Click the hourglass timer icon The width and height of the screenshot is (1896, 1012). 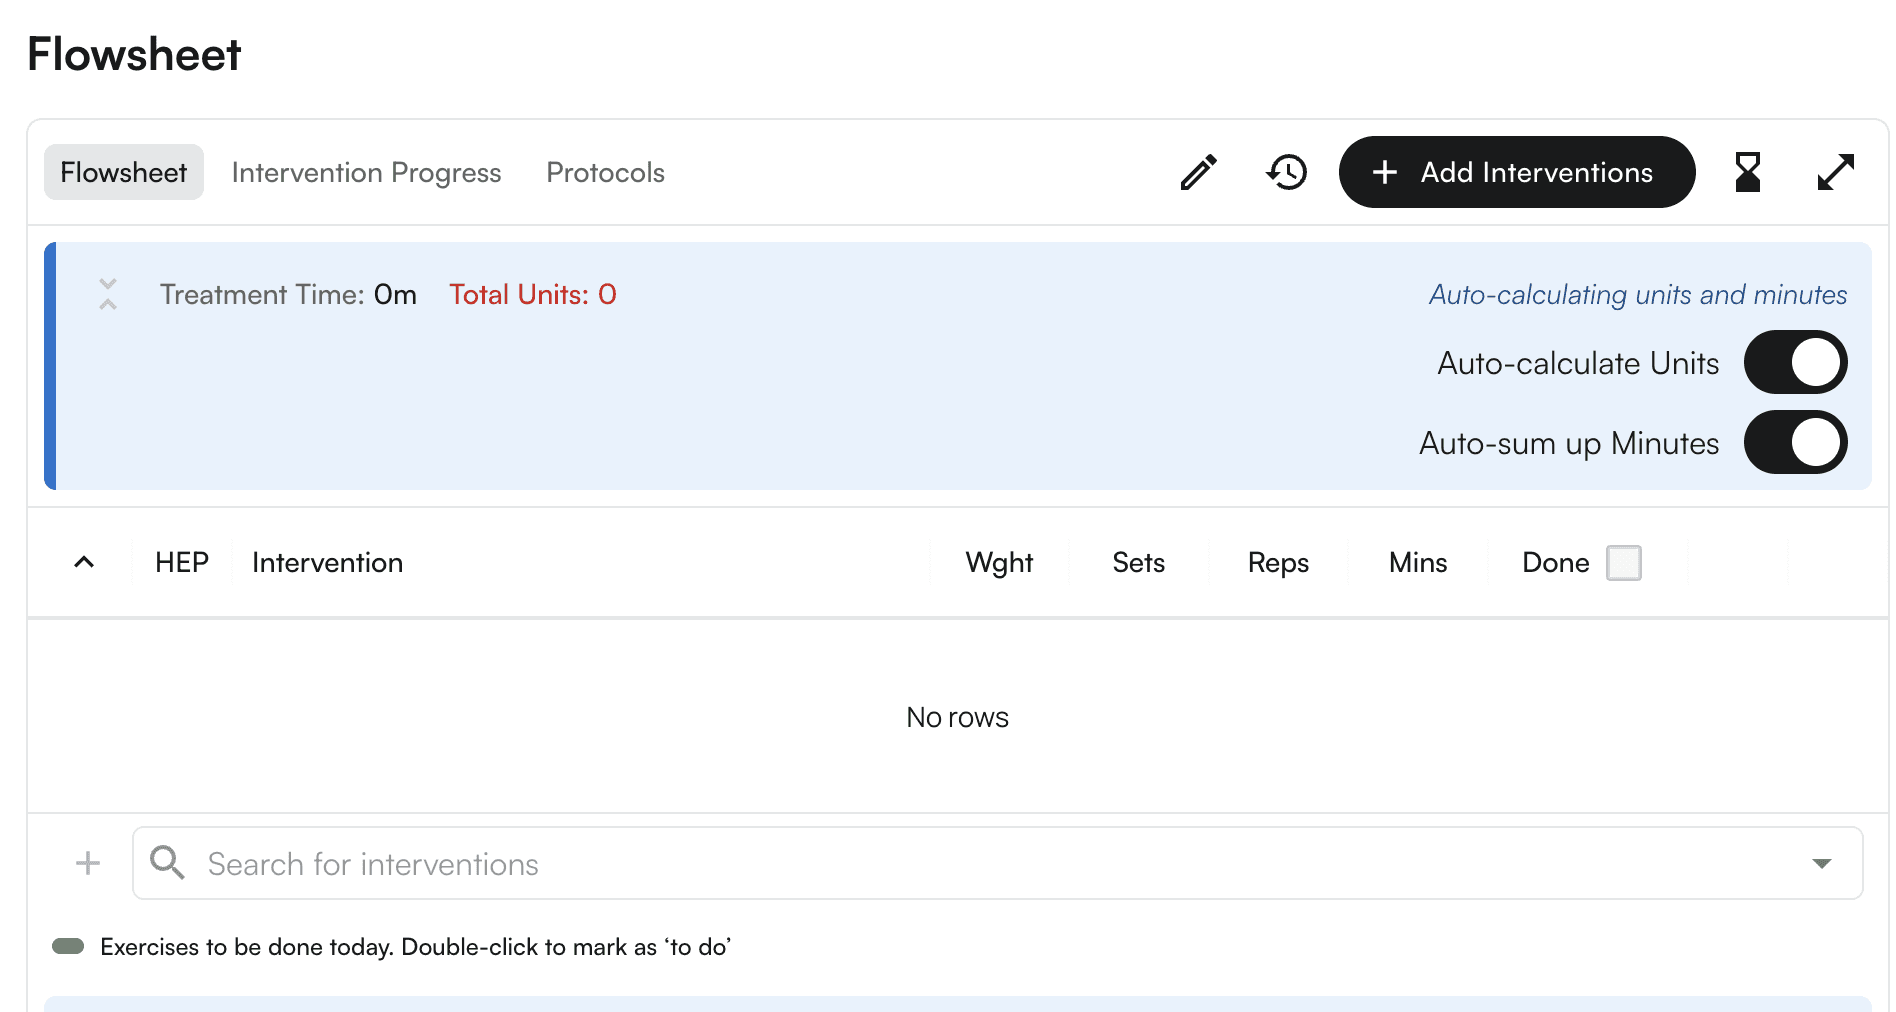[1747, 172]
